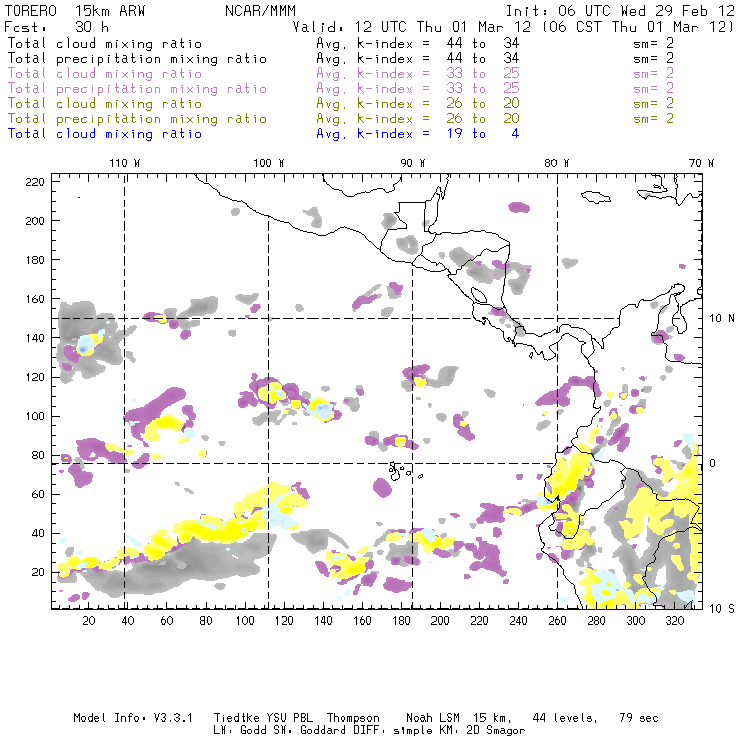740x740 pixels.
Task: Click the "60" tick on the horizontal axis
Action: click(167, 621)
